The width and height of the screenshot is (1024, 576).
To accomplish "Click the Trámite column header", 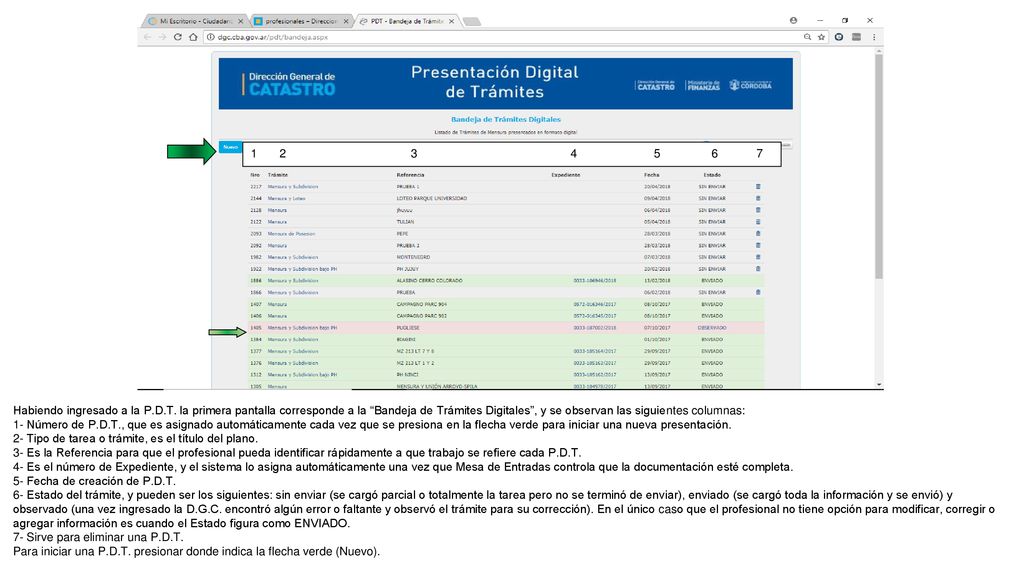I will 278,175.
